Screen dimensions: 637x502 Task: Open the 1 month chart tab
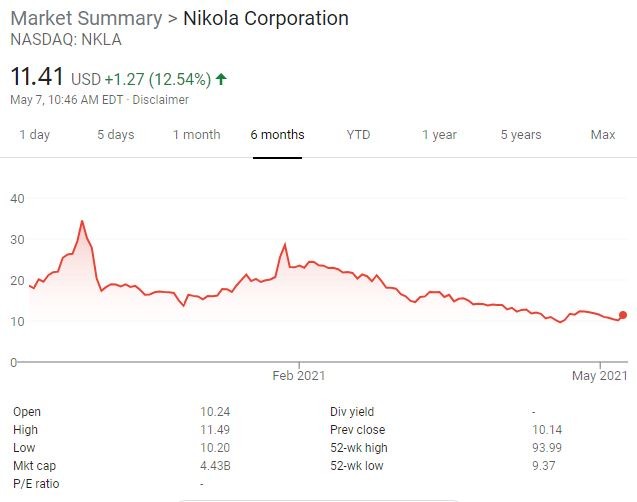point(196,135)
